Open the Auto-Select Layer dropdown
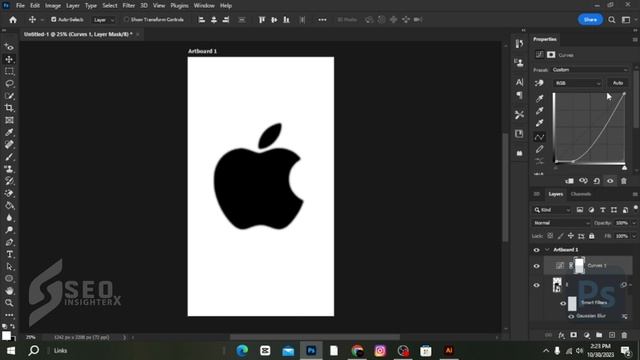640x360 pixels. [103, 20]
